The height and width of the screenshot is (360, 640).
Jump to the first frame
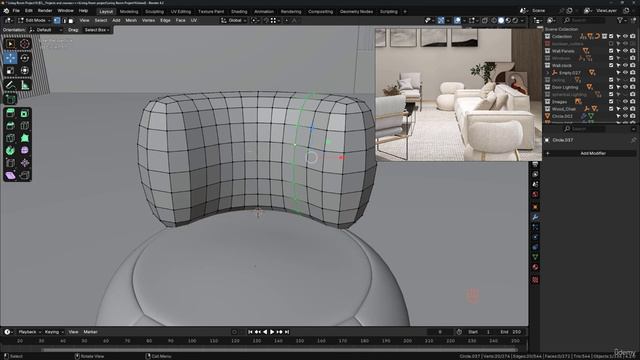click(x=250, y=332)
